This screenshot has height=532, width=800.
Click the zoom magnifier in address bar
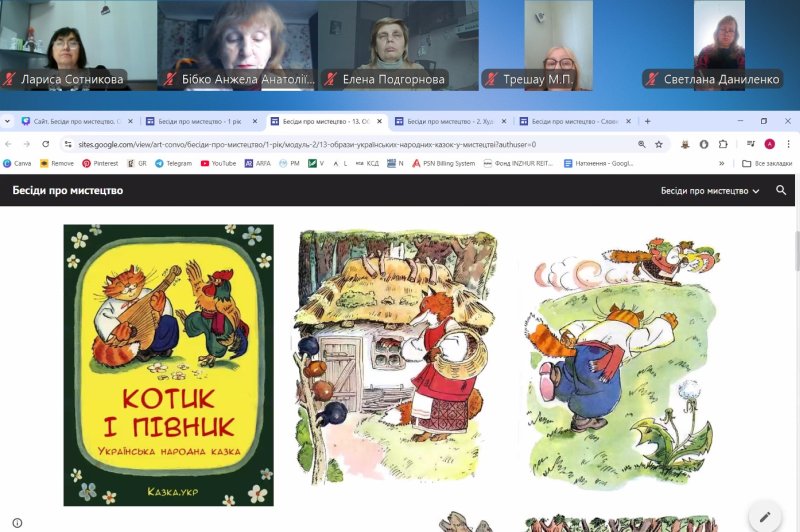(642, 144)
